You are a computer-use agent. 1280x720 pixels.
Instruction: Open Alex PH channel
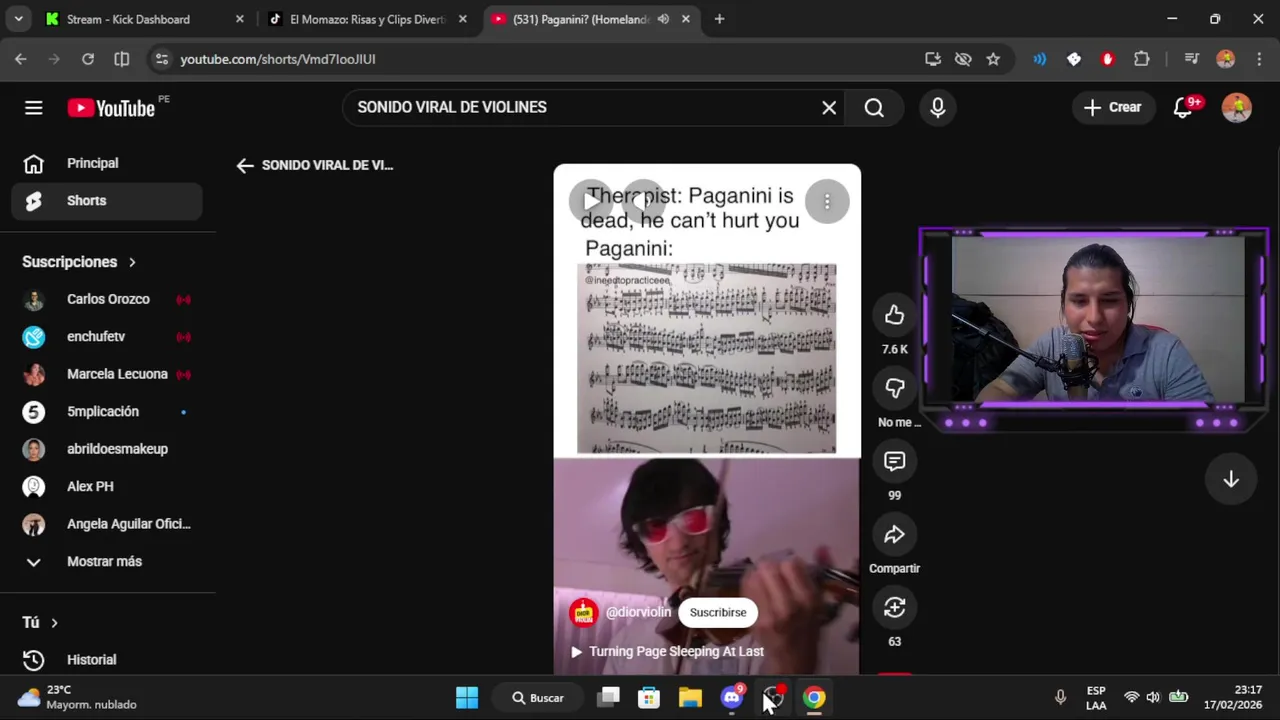click(x=107, y=487)
